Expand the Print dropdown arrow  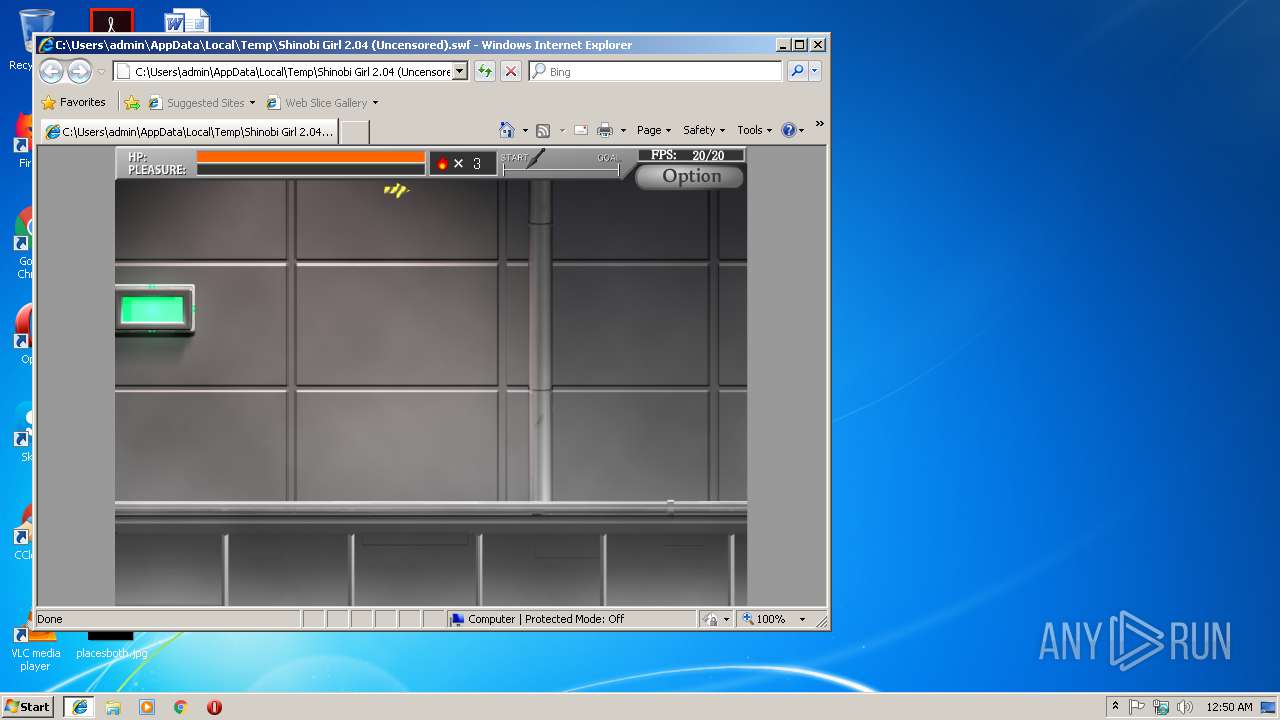coord(623,130)
